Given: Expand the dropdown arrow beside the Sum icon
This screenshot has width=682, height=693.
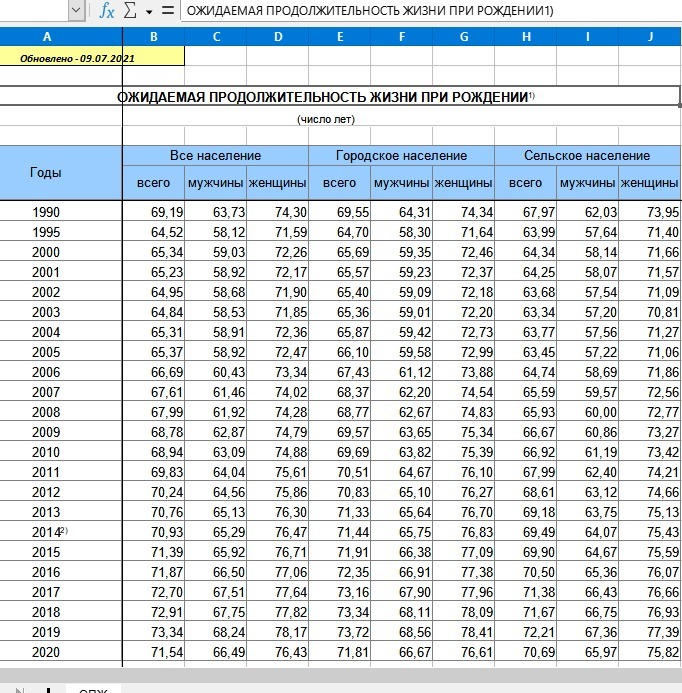Looking at the screenshot, I should tap(148, 11).
